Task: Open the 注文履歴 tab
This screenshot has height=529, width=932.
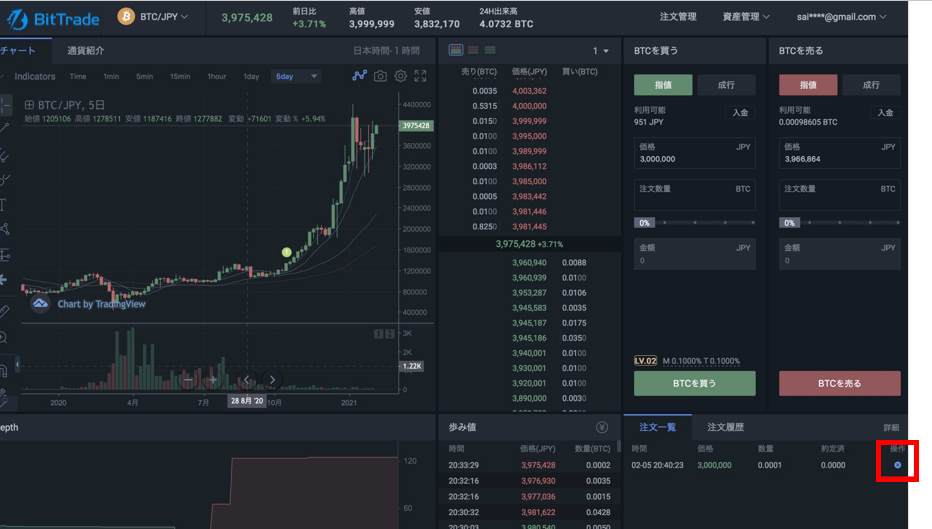Action: (725, 427)
